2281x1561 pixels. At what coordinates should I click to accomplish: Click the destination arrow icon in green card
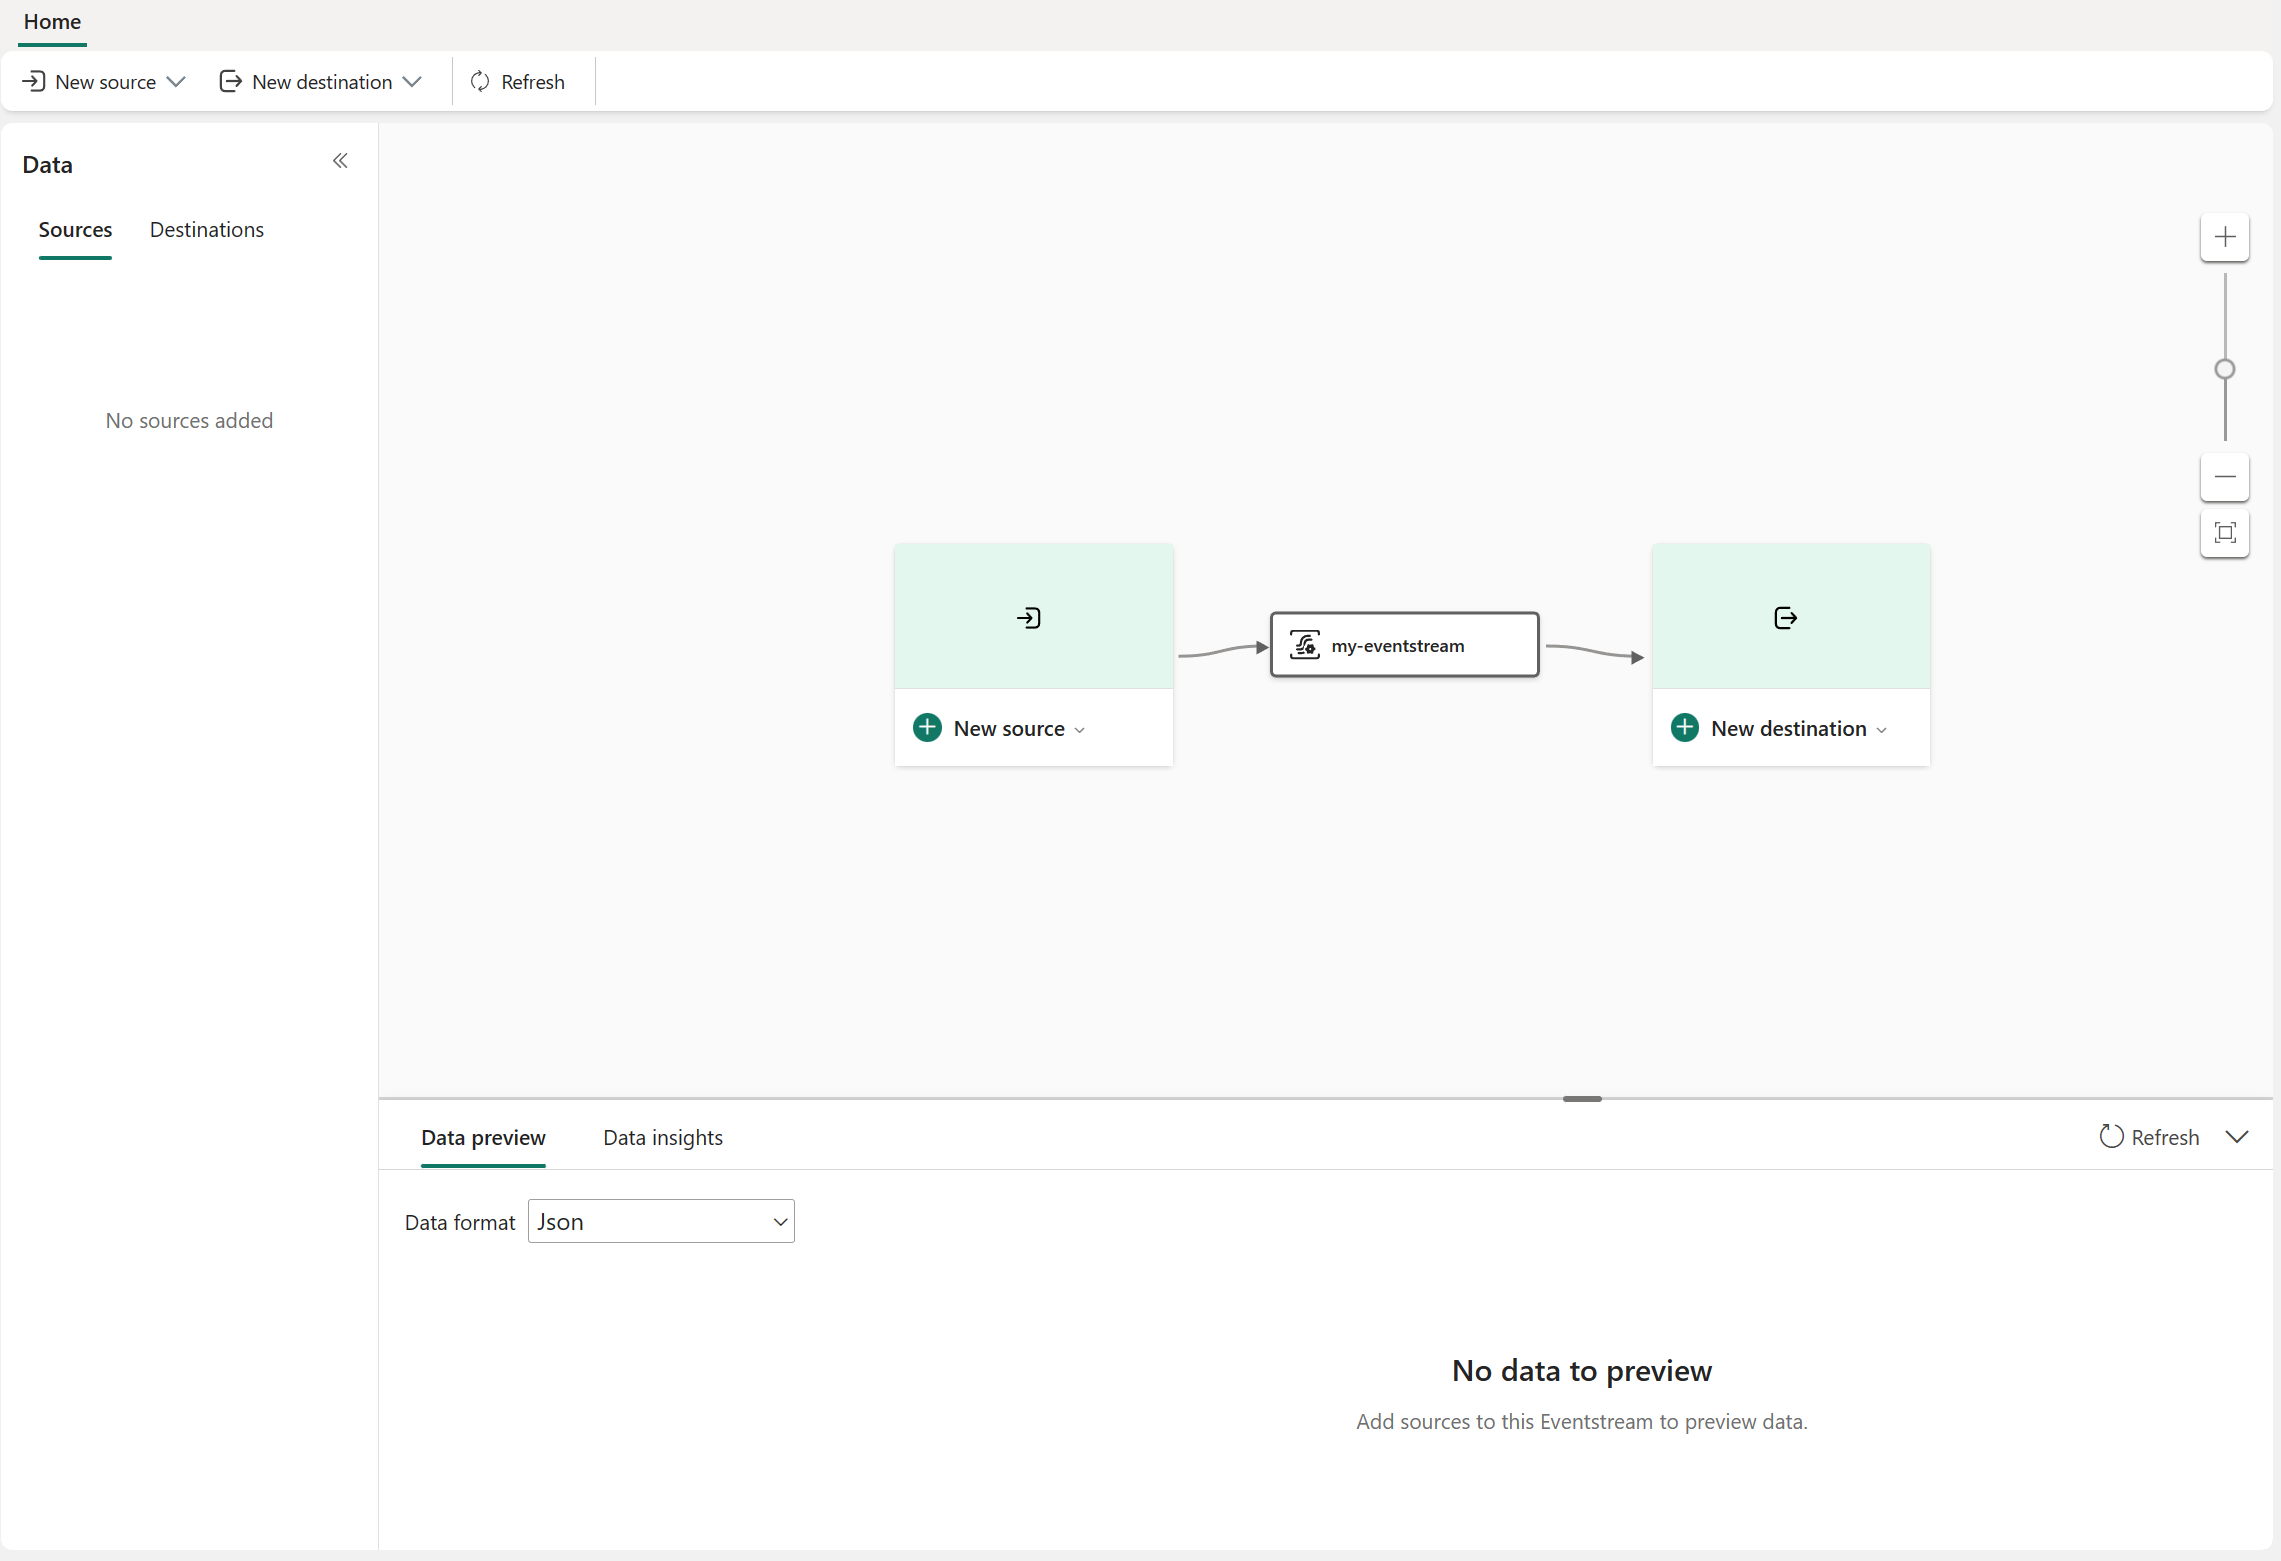click(1785, 618)
